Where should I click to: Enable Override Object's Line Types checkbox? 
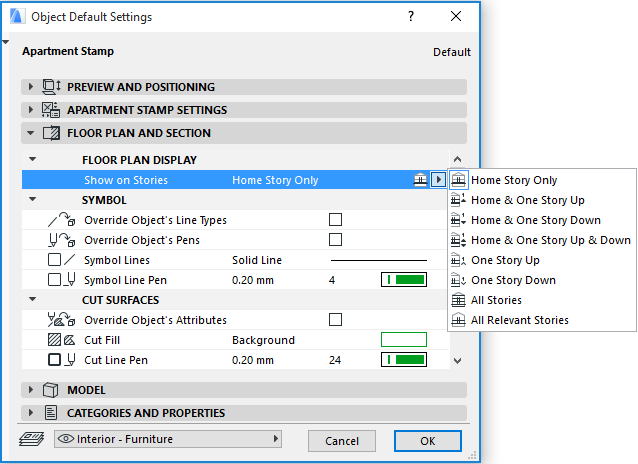pos(336,220)
